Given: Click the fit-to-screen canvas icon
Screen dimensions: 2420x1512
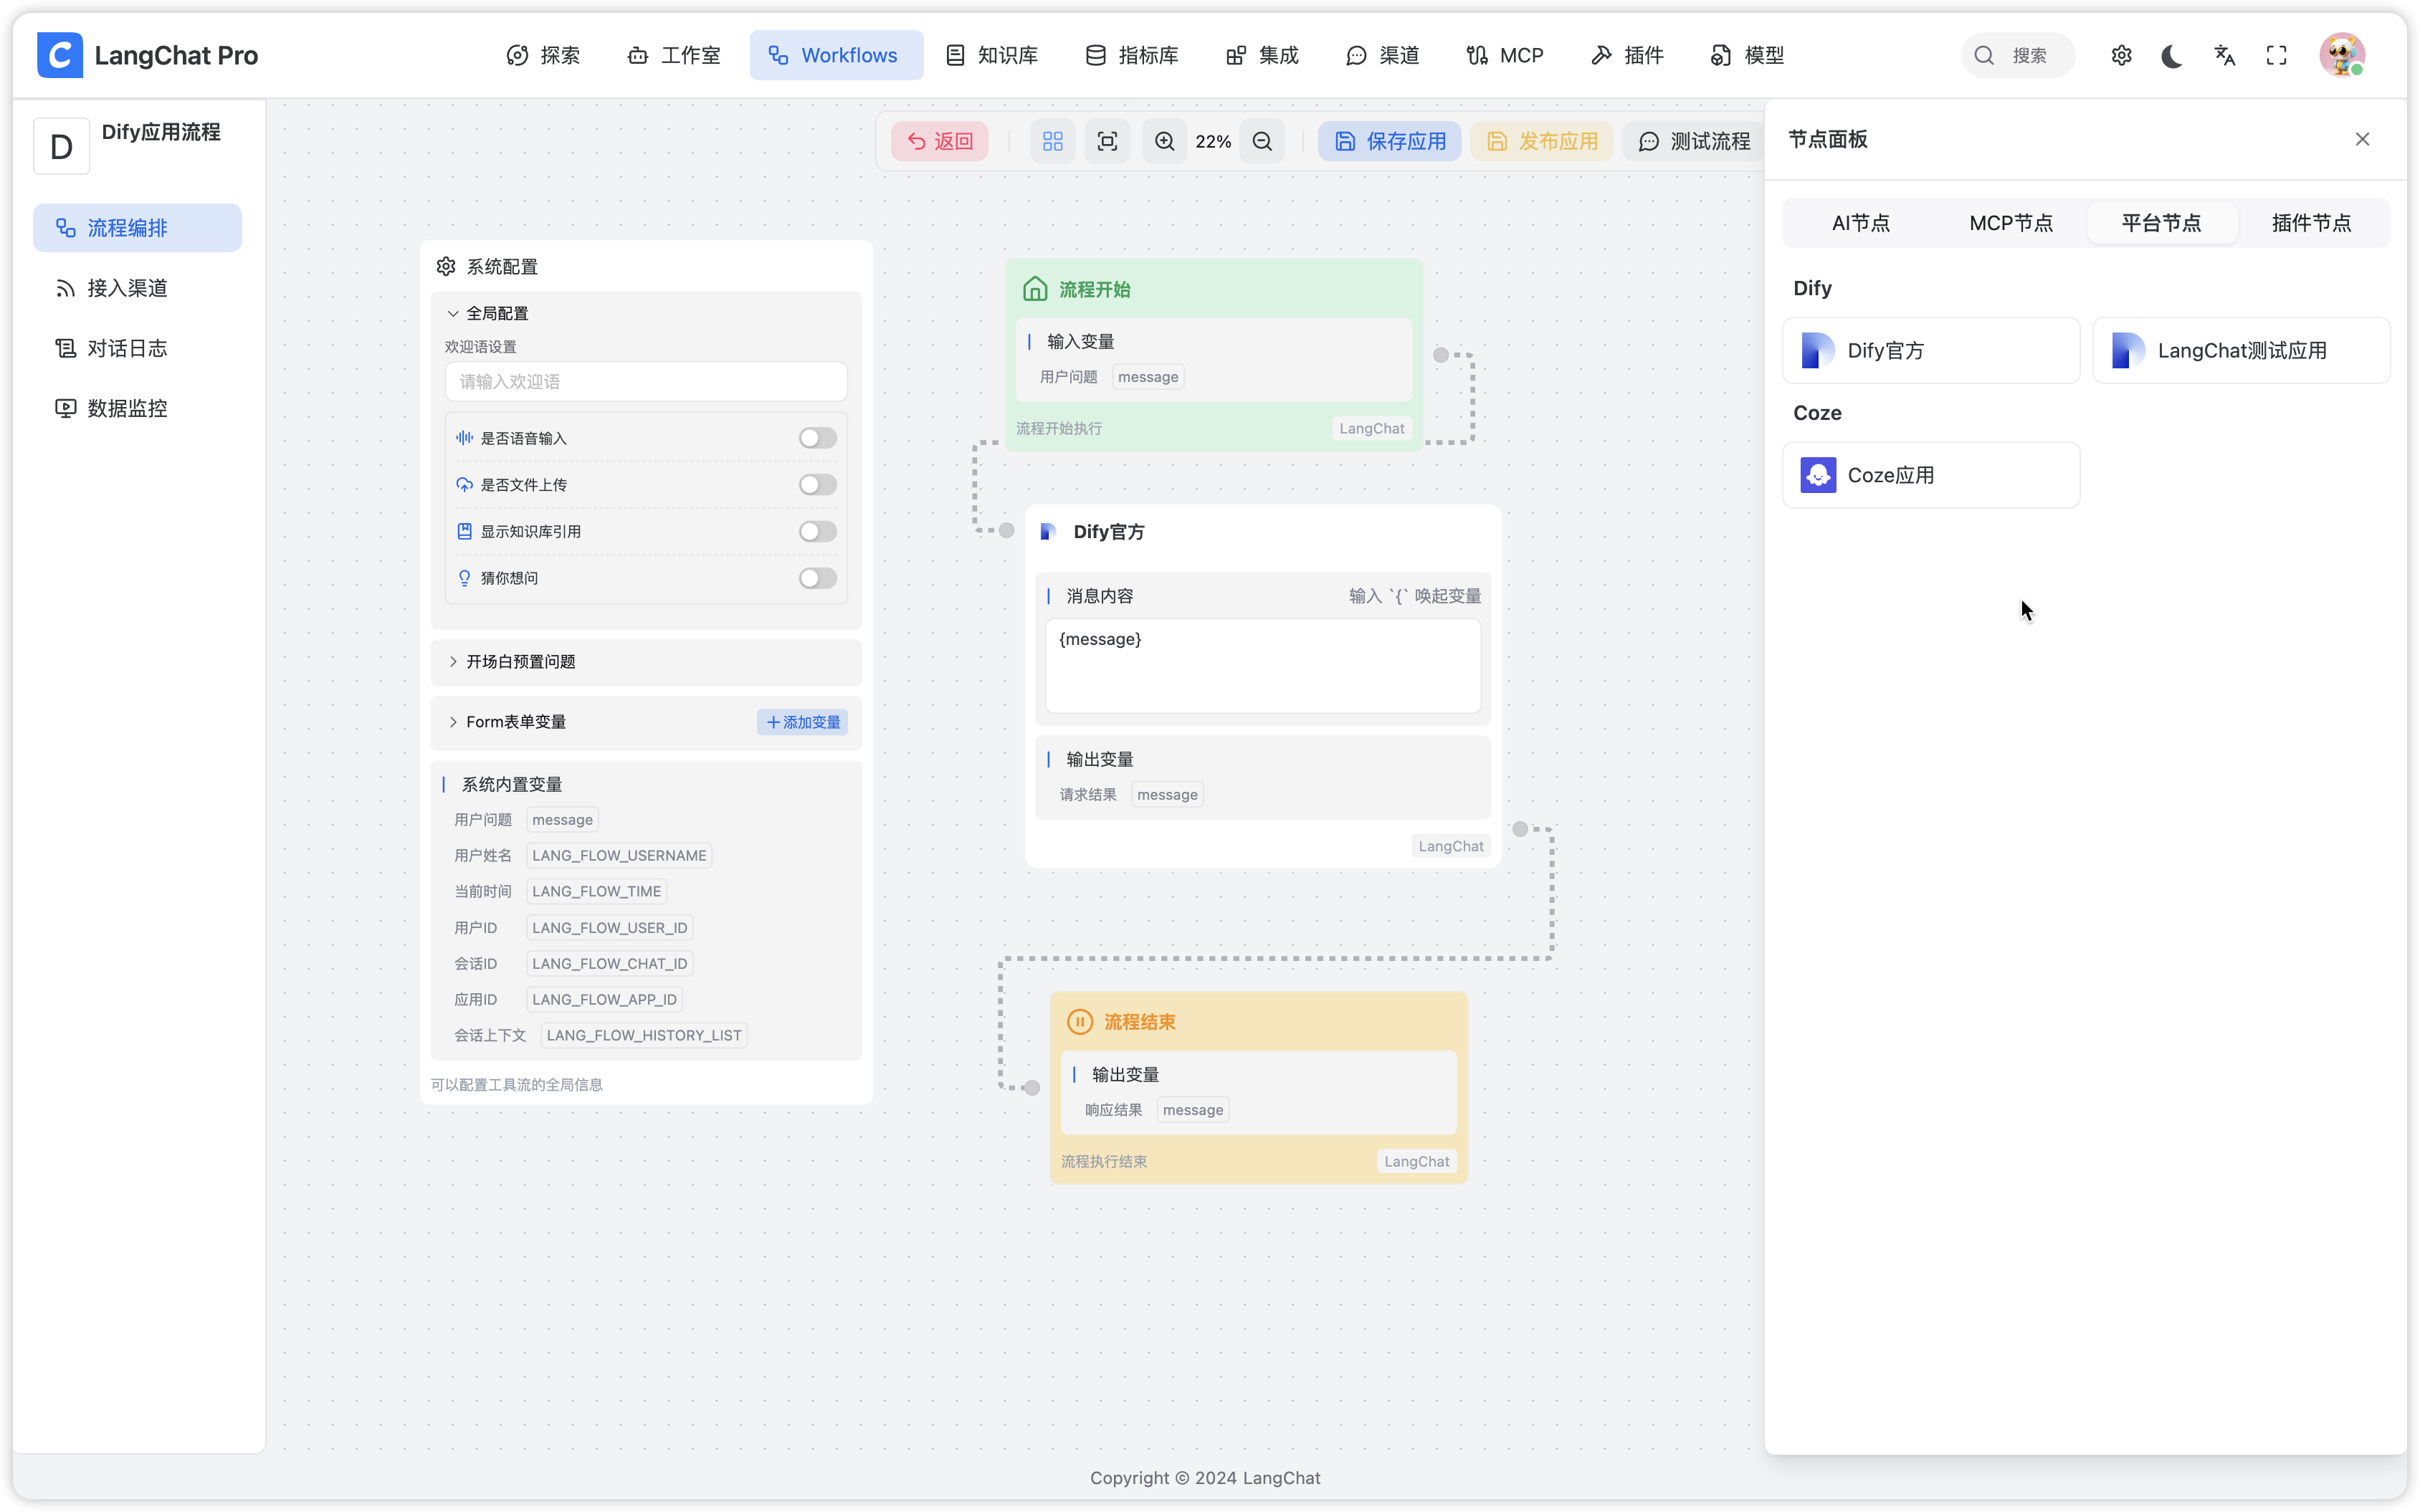Looking at the screenshot, I should pos(1107,141).
